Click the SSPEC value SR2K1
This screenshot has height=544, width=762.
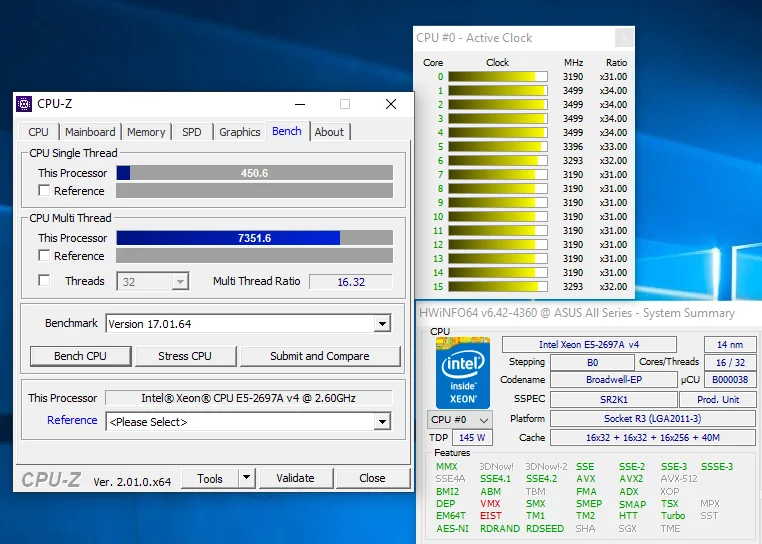[614, 400]
